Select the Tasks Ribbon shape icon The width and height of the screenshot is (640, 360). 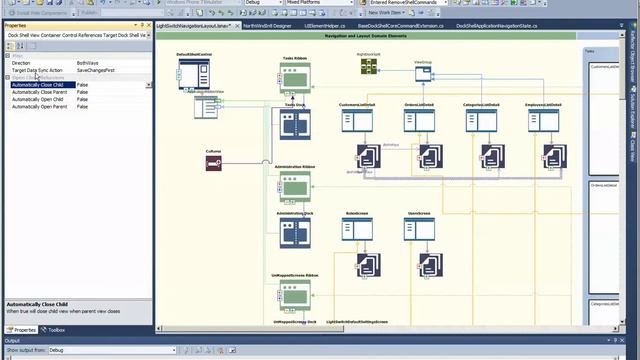295,78
